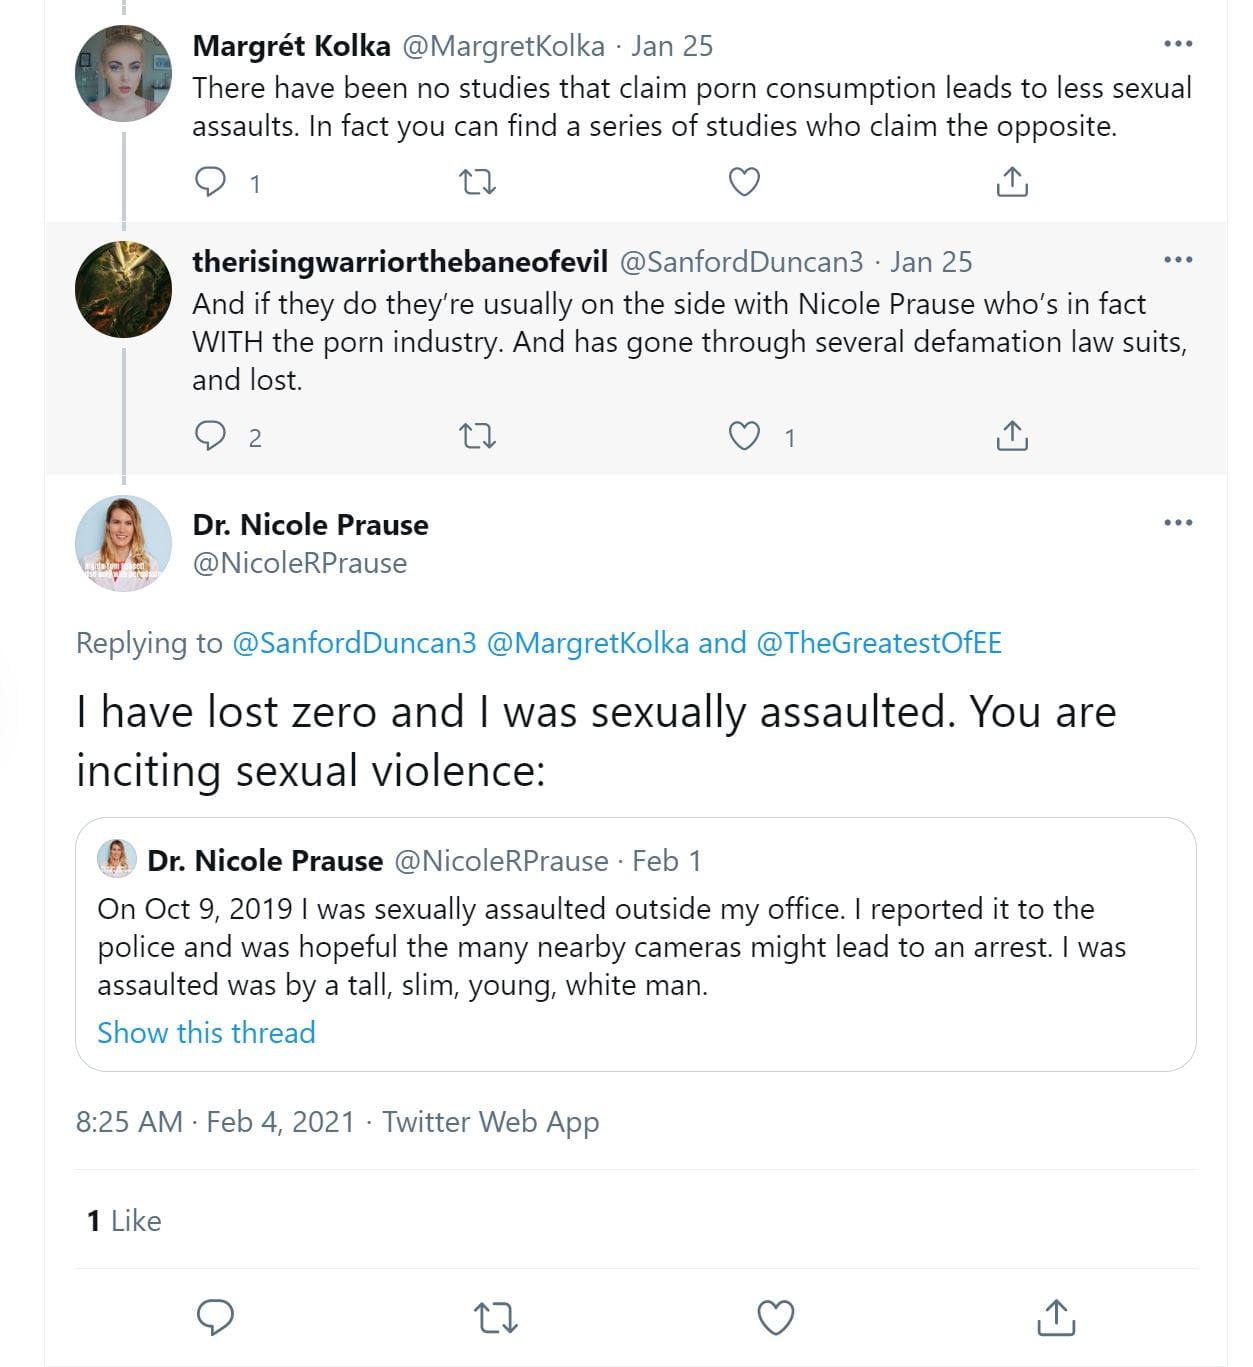Open more options on Margrét Kolka's tweet
Image resolution: width=1253 pixels, height=1367 pixels.
coord(1178,44)
